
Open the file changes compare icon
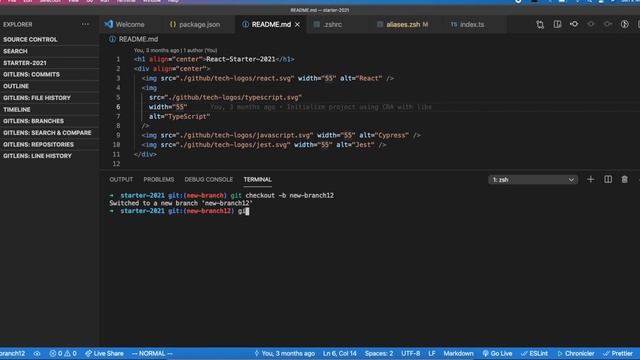coord(540,24)
